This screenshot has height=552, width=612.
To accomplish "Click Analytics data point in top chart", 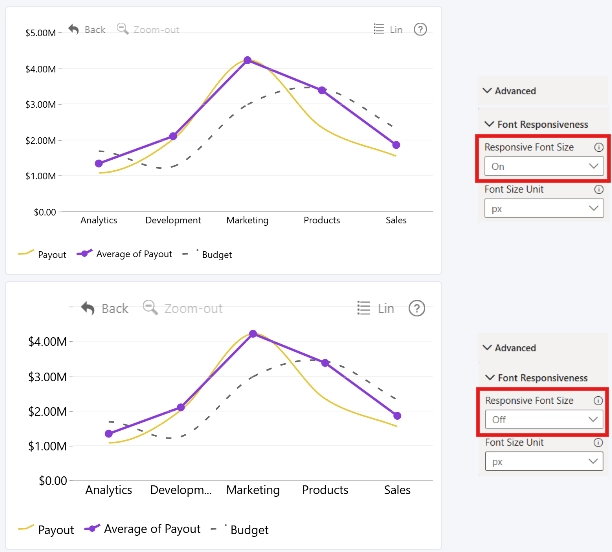I will pos(99,163).
